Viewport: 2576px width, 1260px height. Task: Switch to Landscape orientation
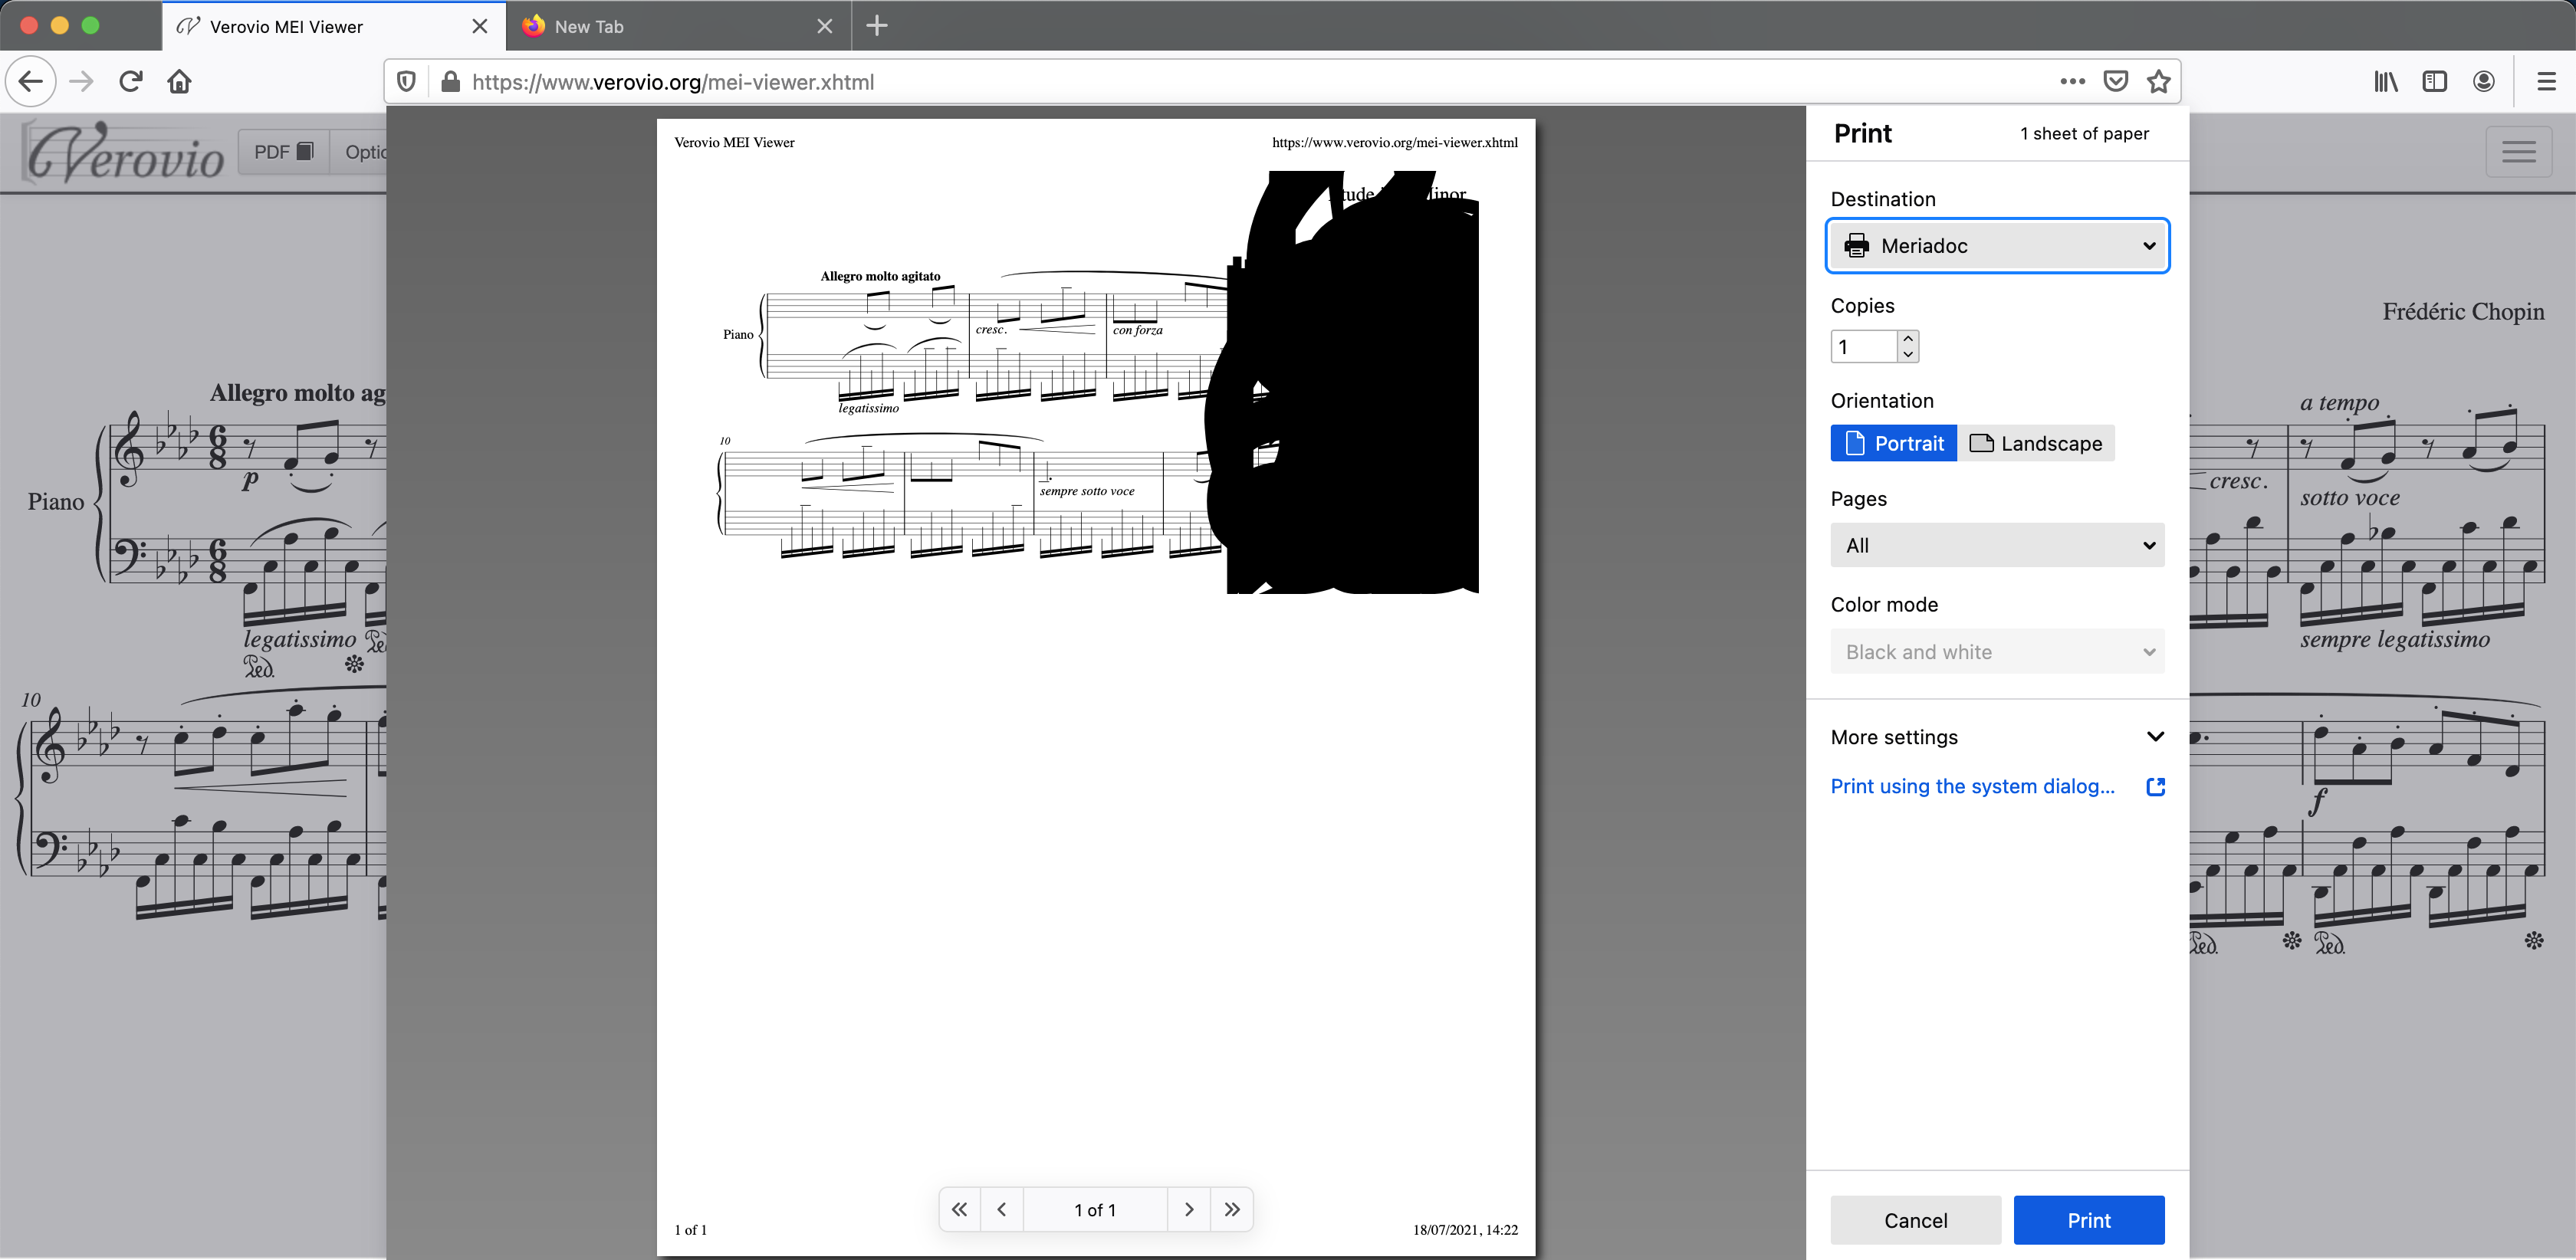[2037, 443]
